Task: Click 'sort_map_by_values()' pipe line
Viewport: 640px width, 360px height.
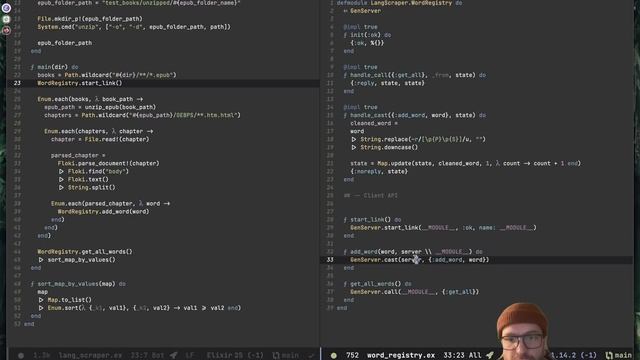Action: [77, 260]
